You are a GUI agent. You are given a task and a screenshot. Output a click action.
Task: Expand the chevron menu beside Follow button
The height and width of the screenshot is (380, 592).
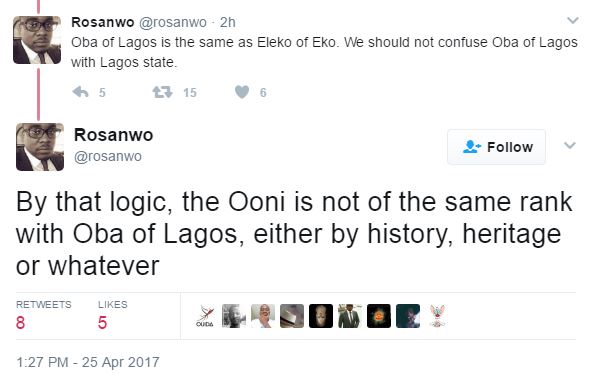click(570, 145)
